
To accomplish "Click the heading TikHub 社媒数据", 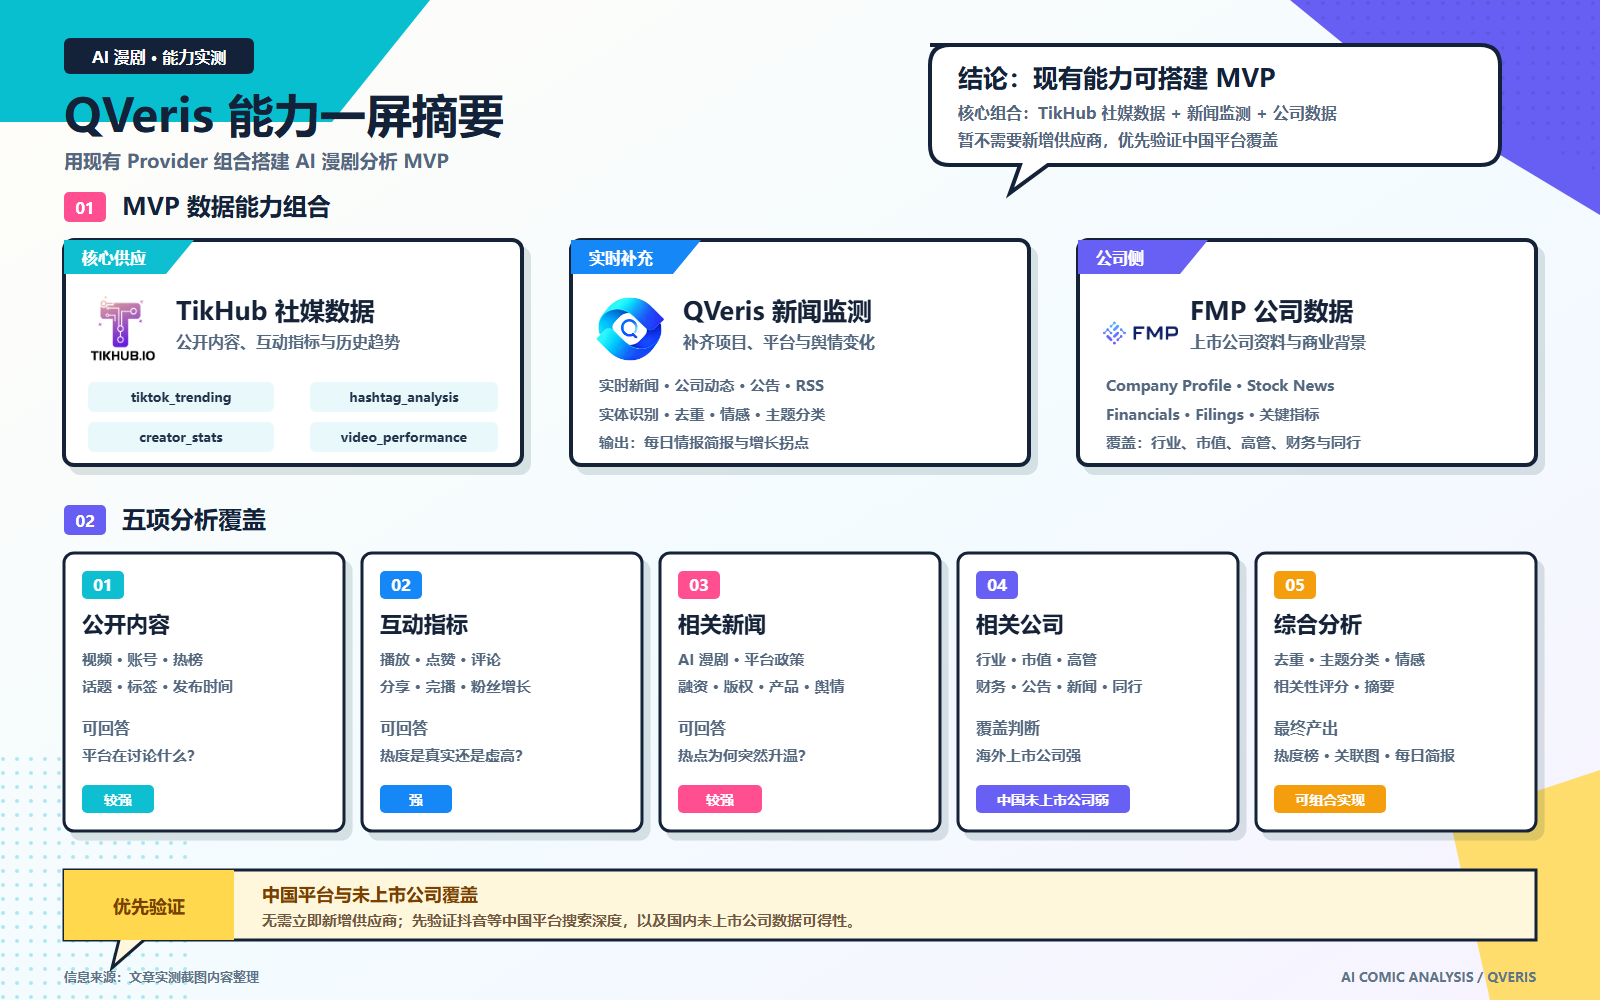I will click(275, 311).
